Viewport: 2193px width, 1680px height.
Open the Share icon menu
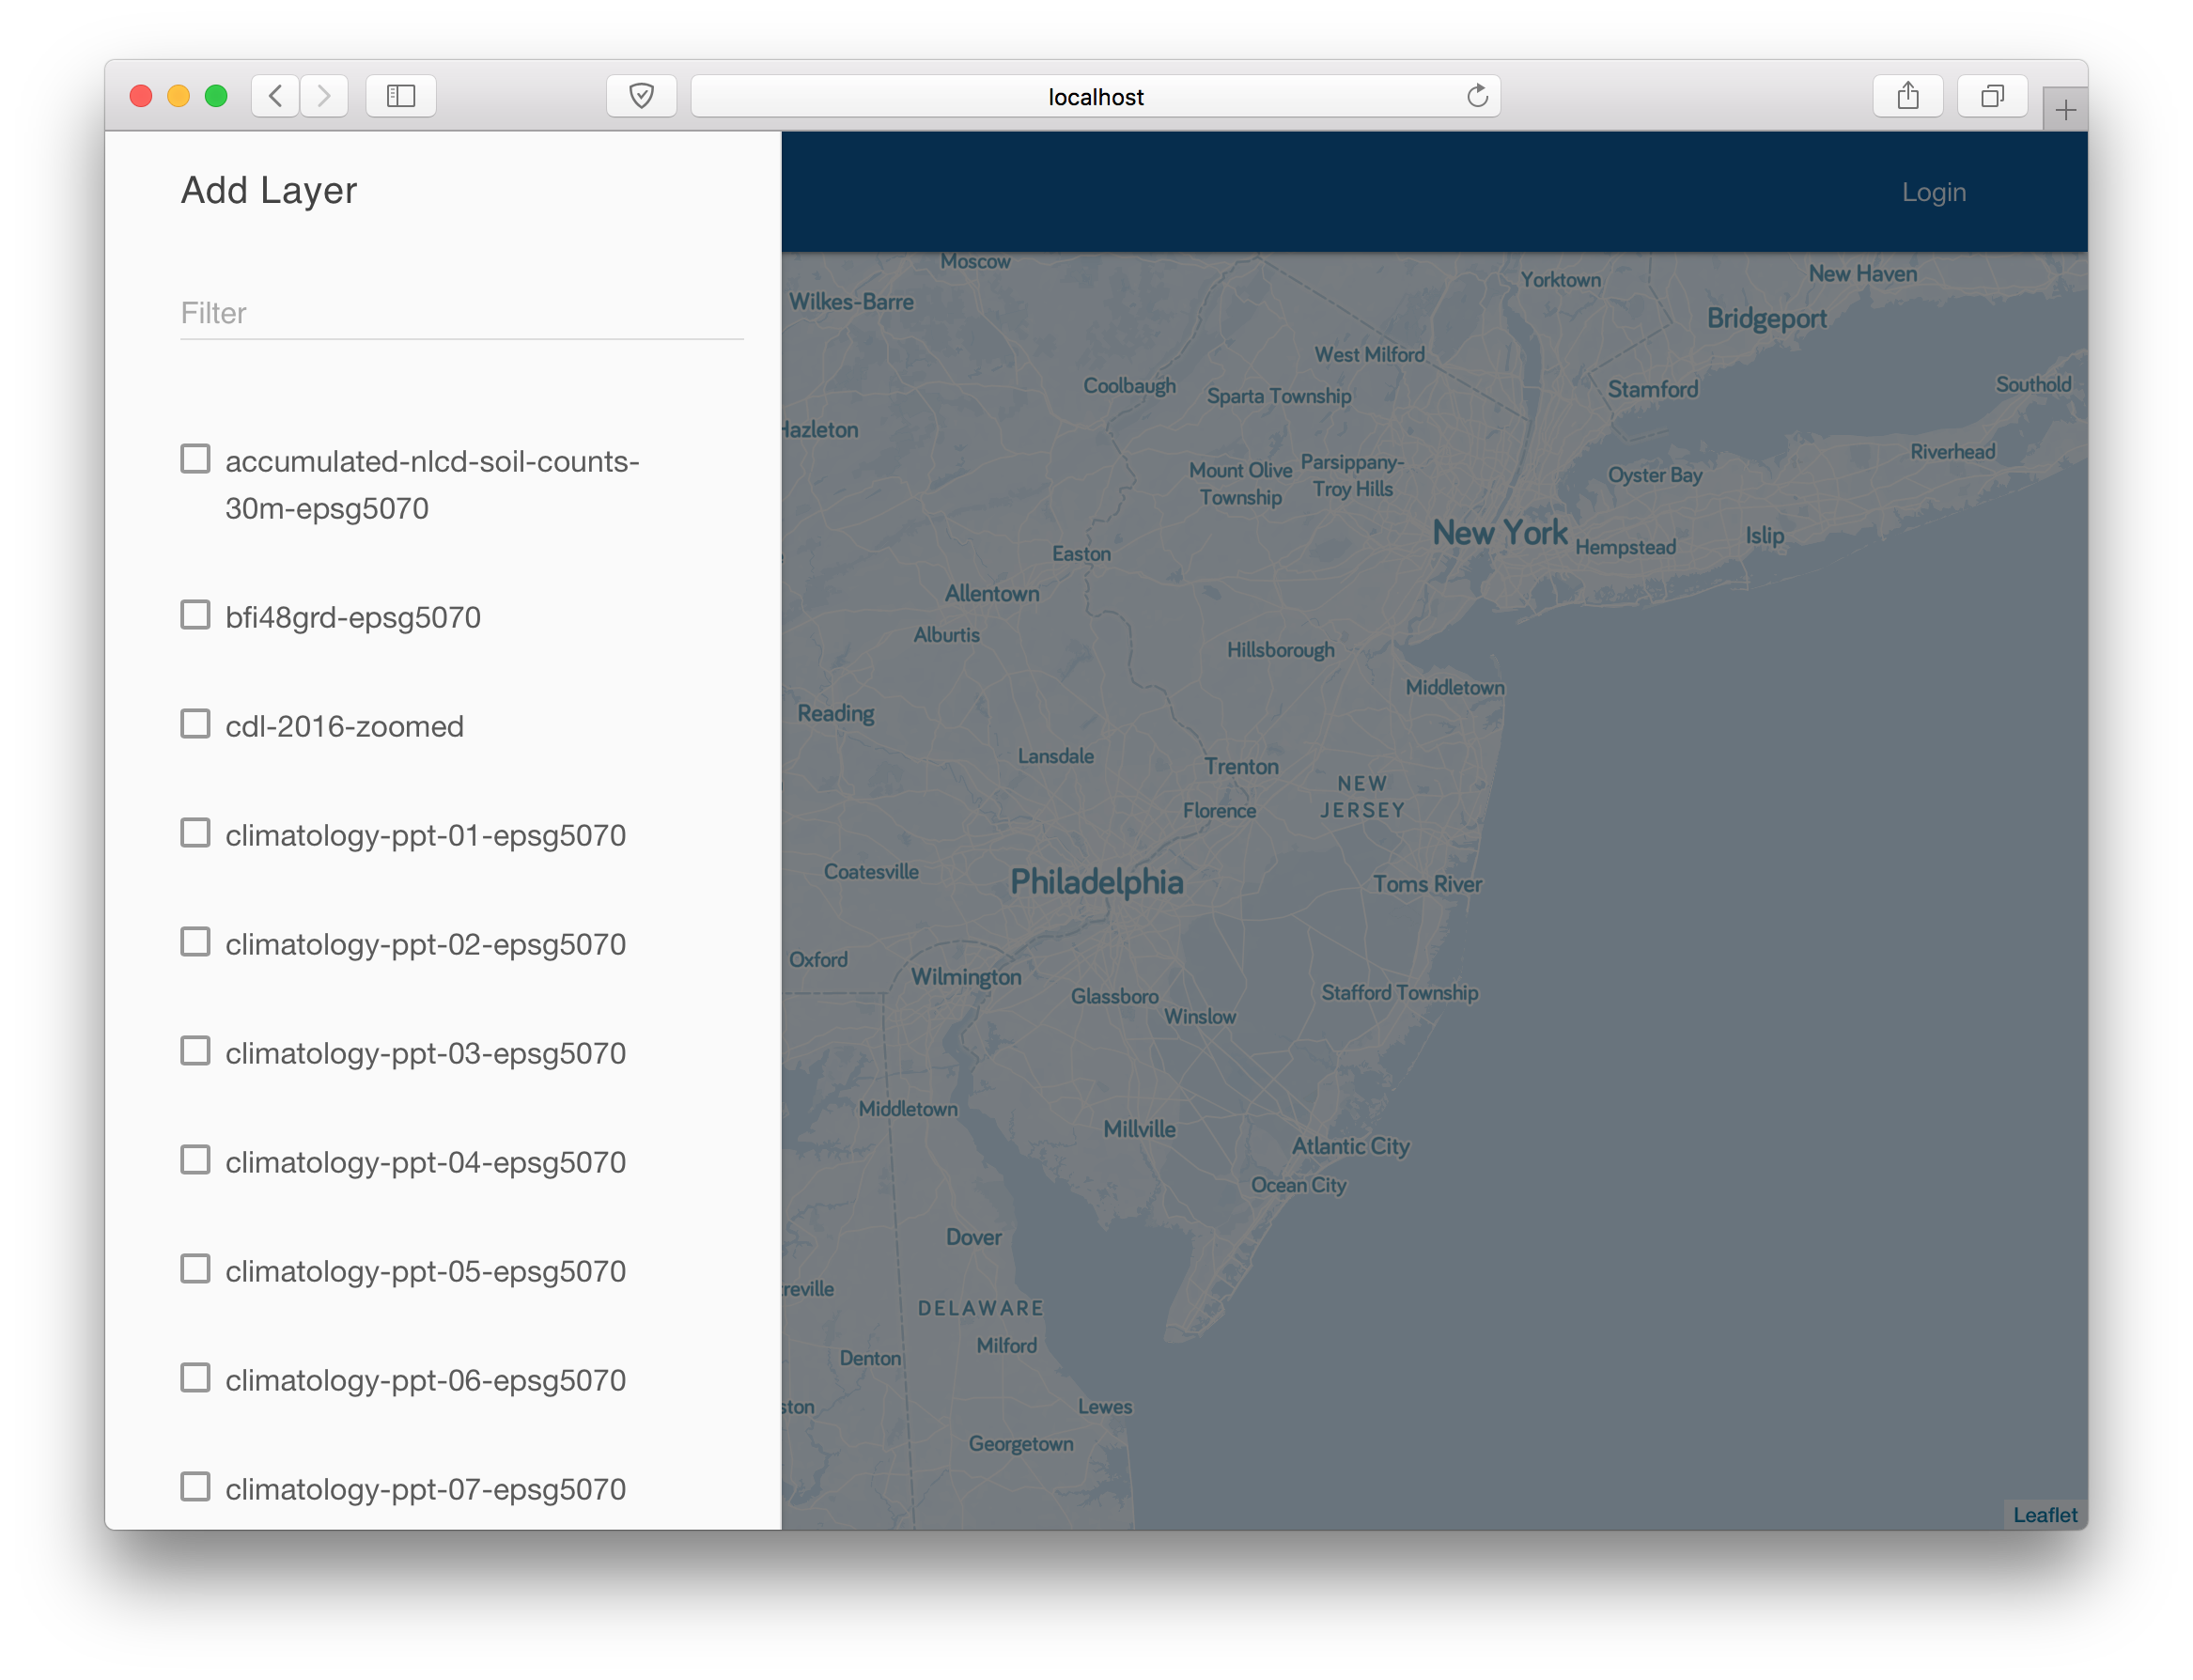point(1907,96)
